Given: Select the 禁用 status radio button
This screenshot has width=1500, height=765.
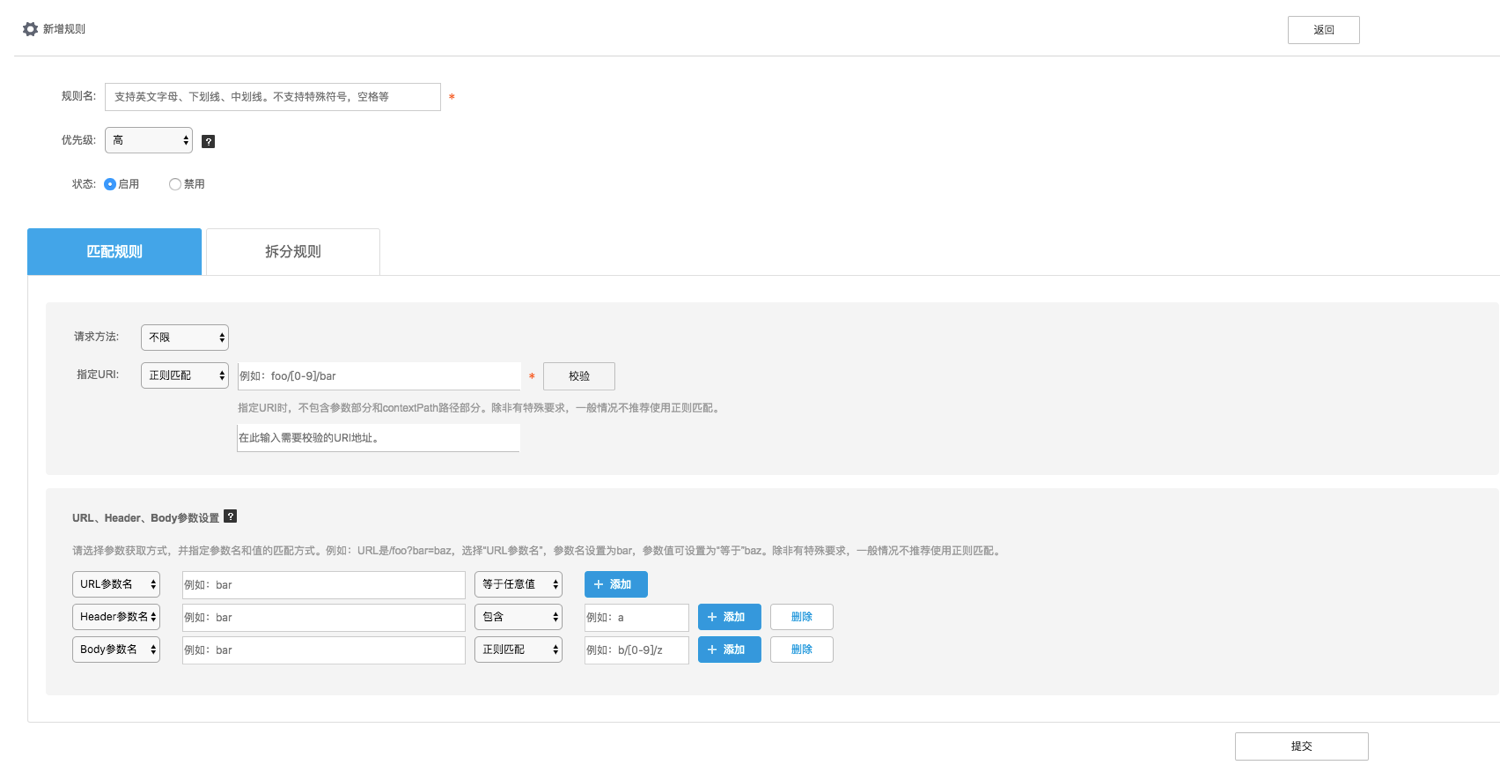Looking at the screenshot, I should point(175,184).
